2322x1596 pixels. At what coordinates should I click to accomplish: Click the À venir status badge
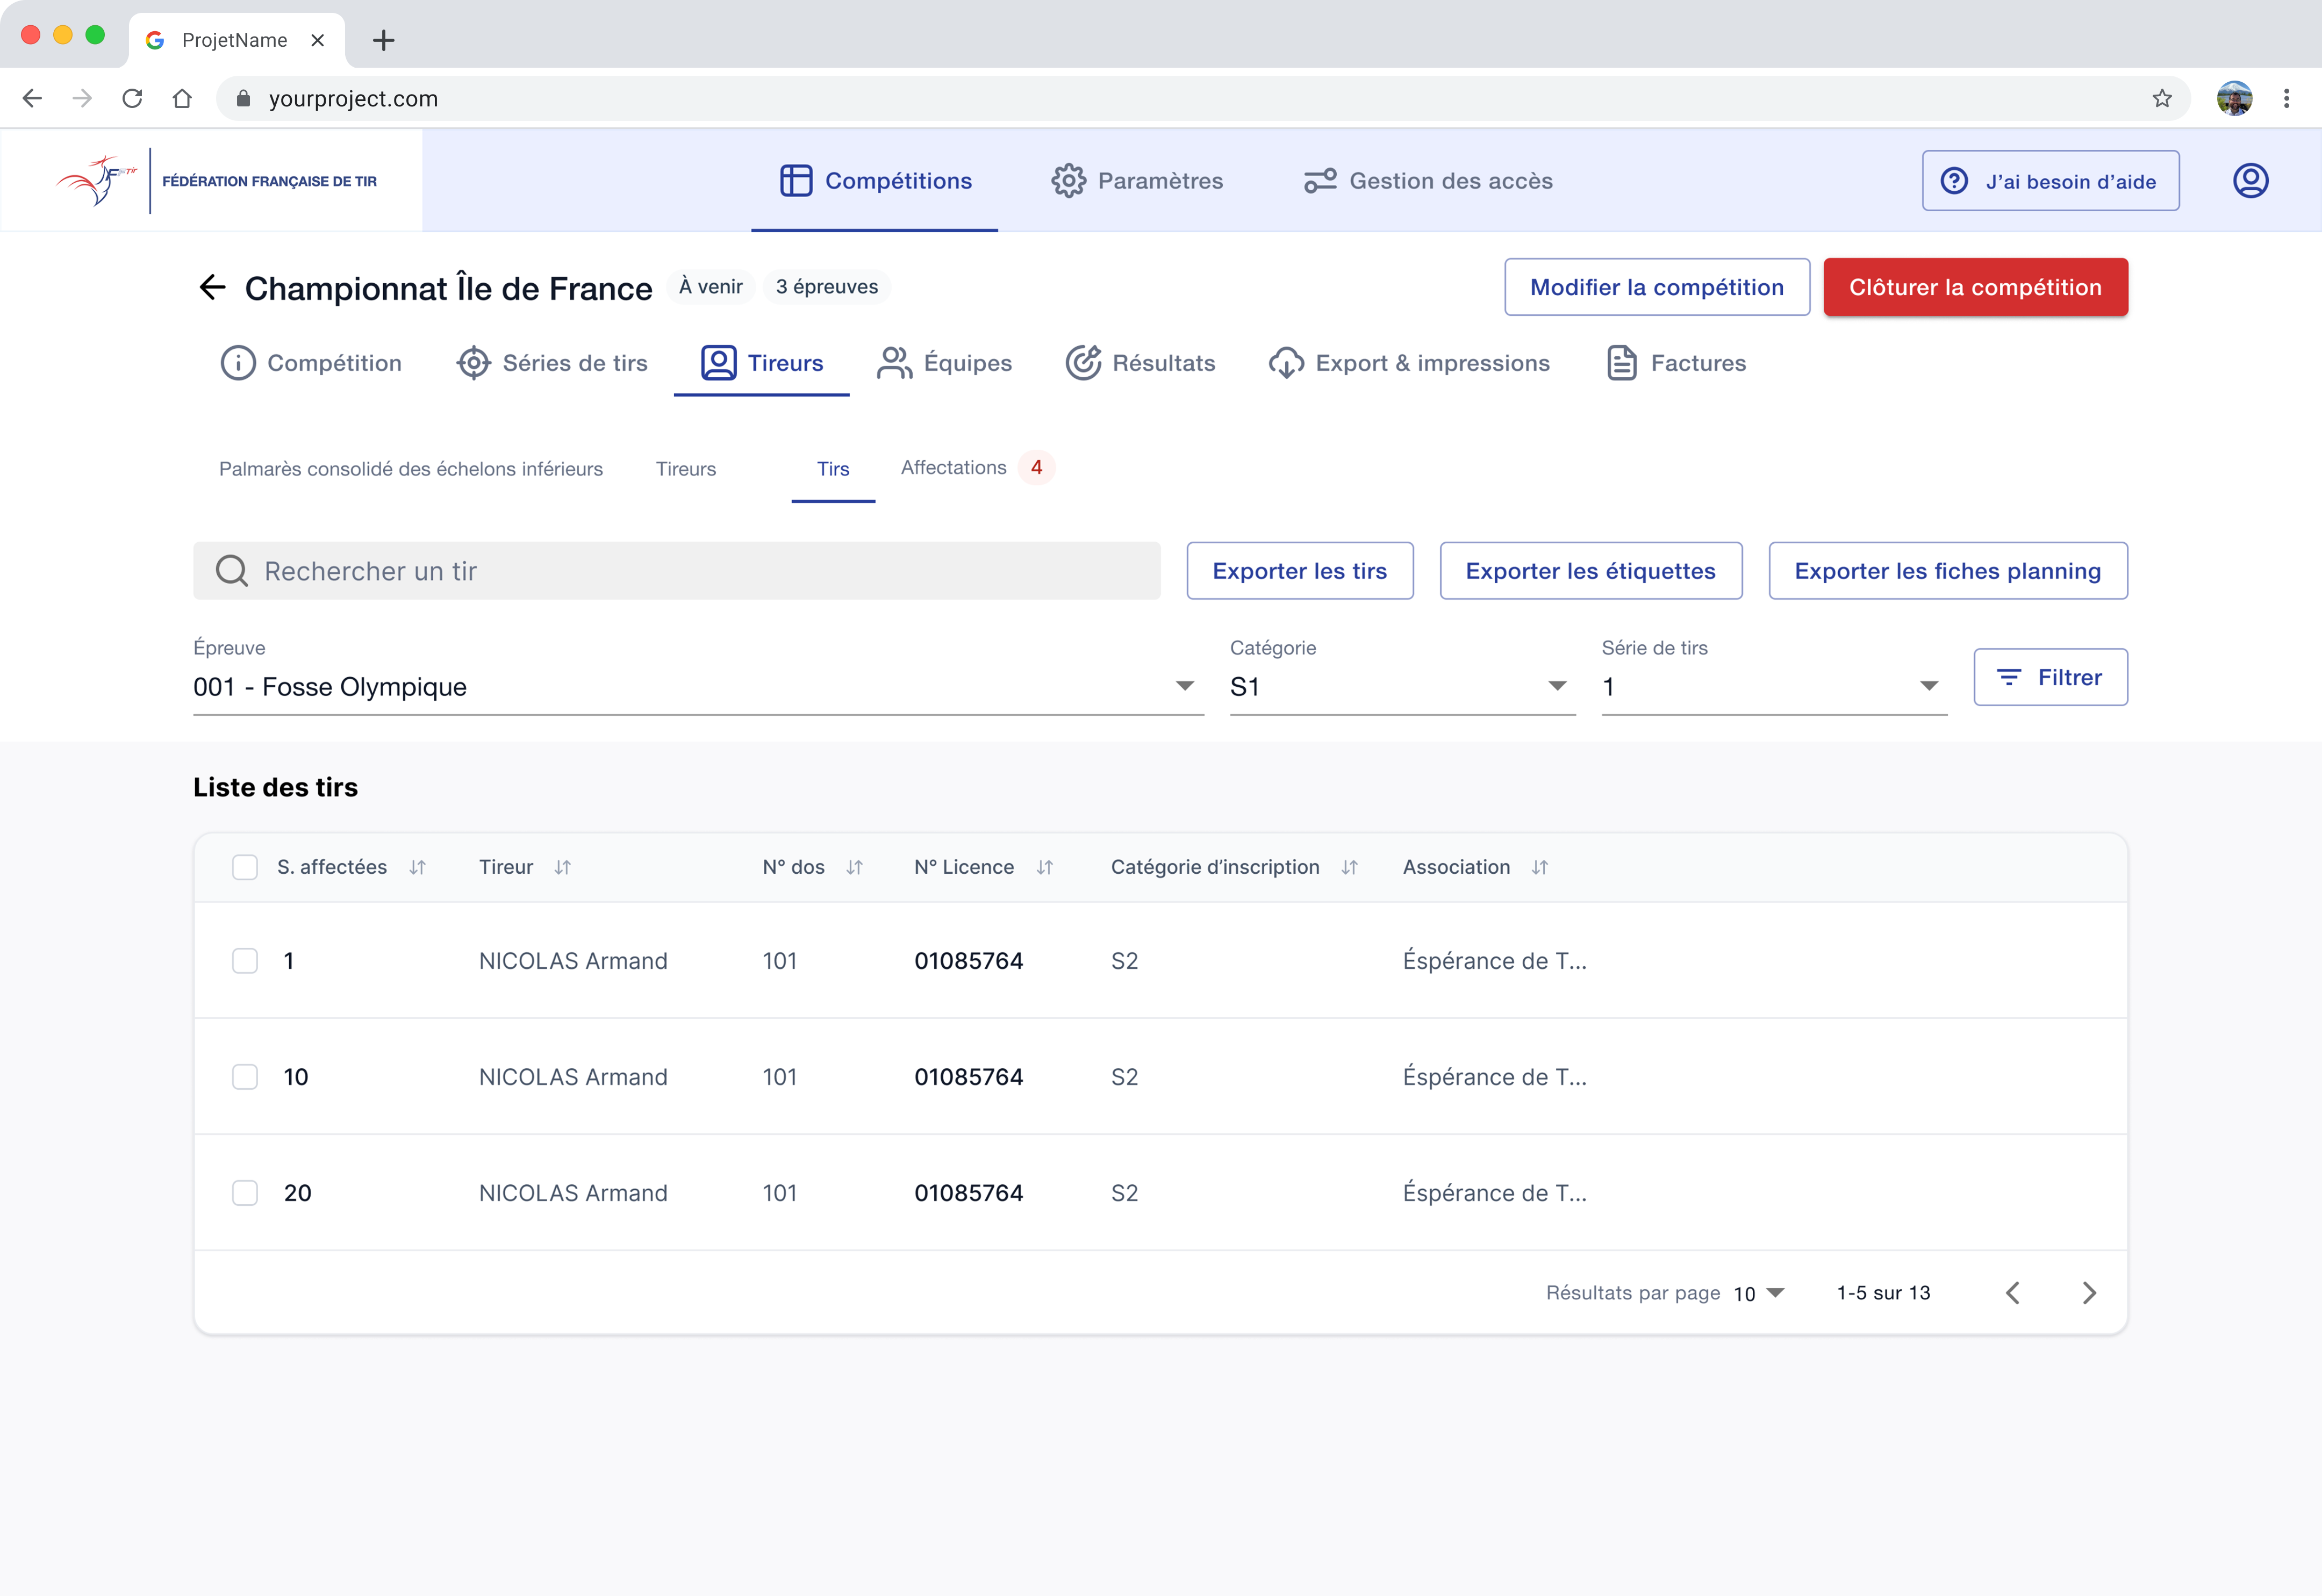click(x=711, y=287)
